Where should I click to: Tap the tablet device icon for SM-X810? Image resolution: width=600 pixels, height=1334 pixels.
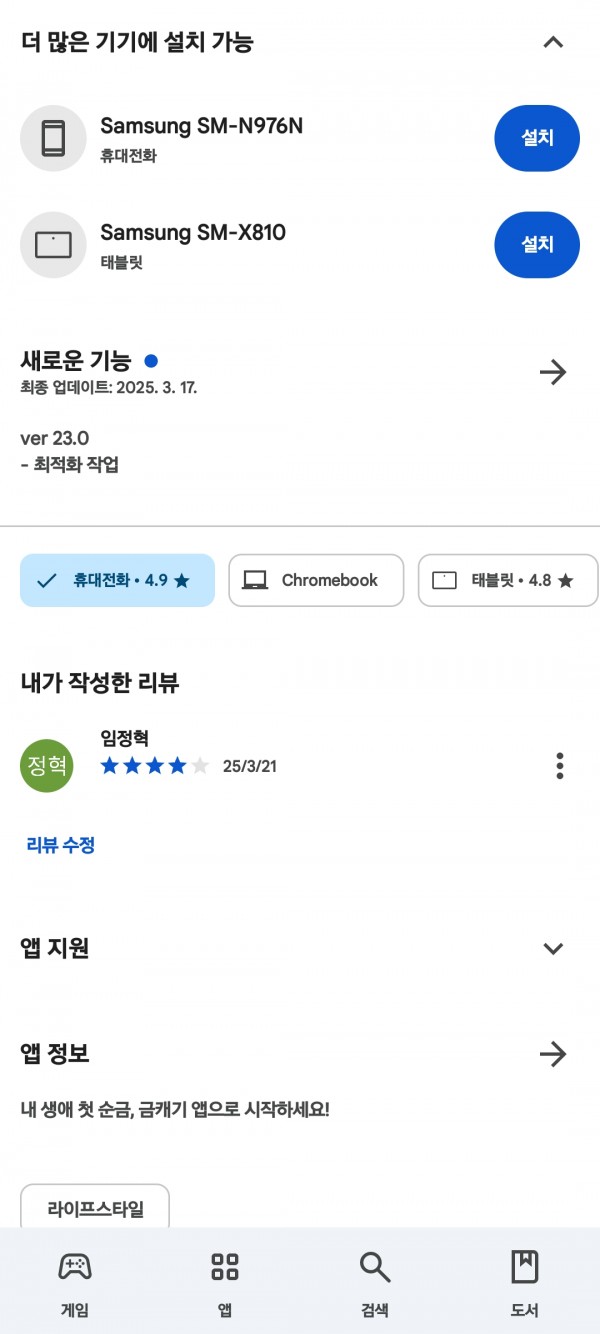53,245
